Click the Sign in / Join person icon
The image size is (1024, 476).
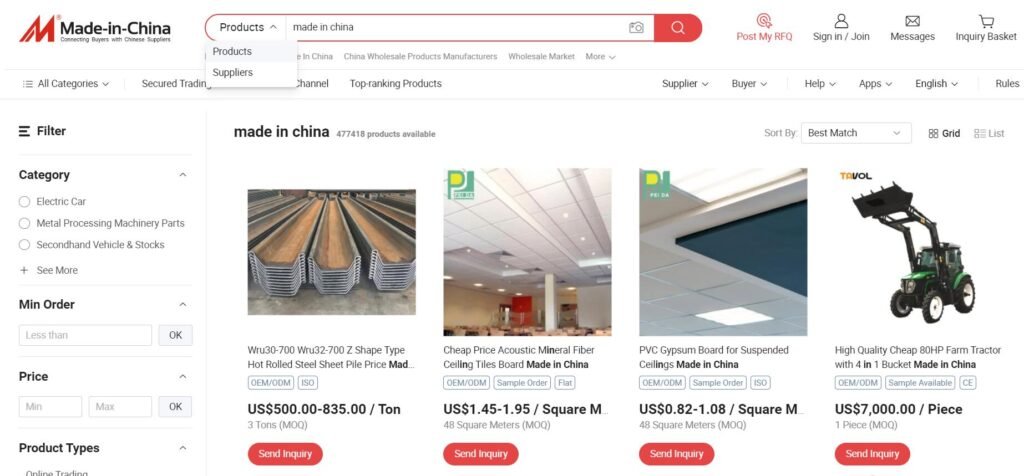pos(841,21)
